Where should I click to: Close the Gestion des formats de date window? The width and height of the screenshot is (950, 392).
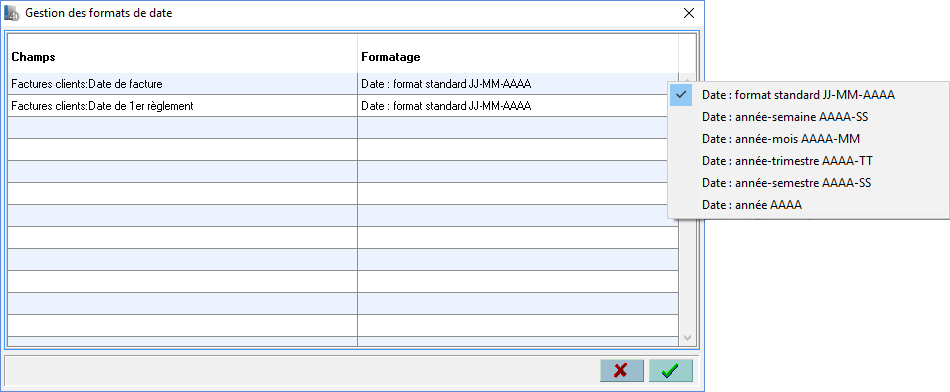click(688, 13)
